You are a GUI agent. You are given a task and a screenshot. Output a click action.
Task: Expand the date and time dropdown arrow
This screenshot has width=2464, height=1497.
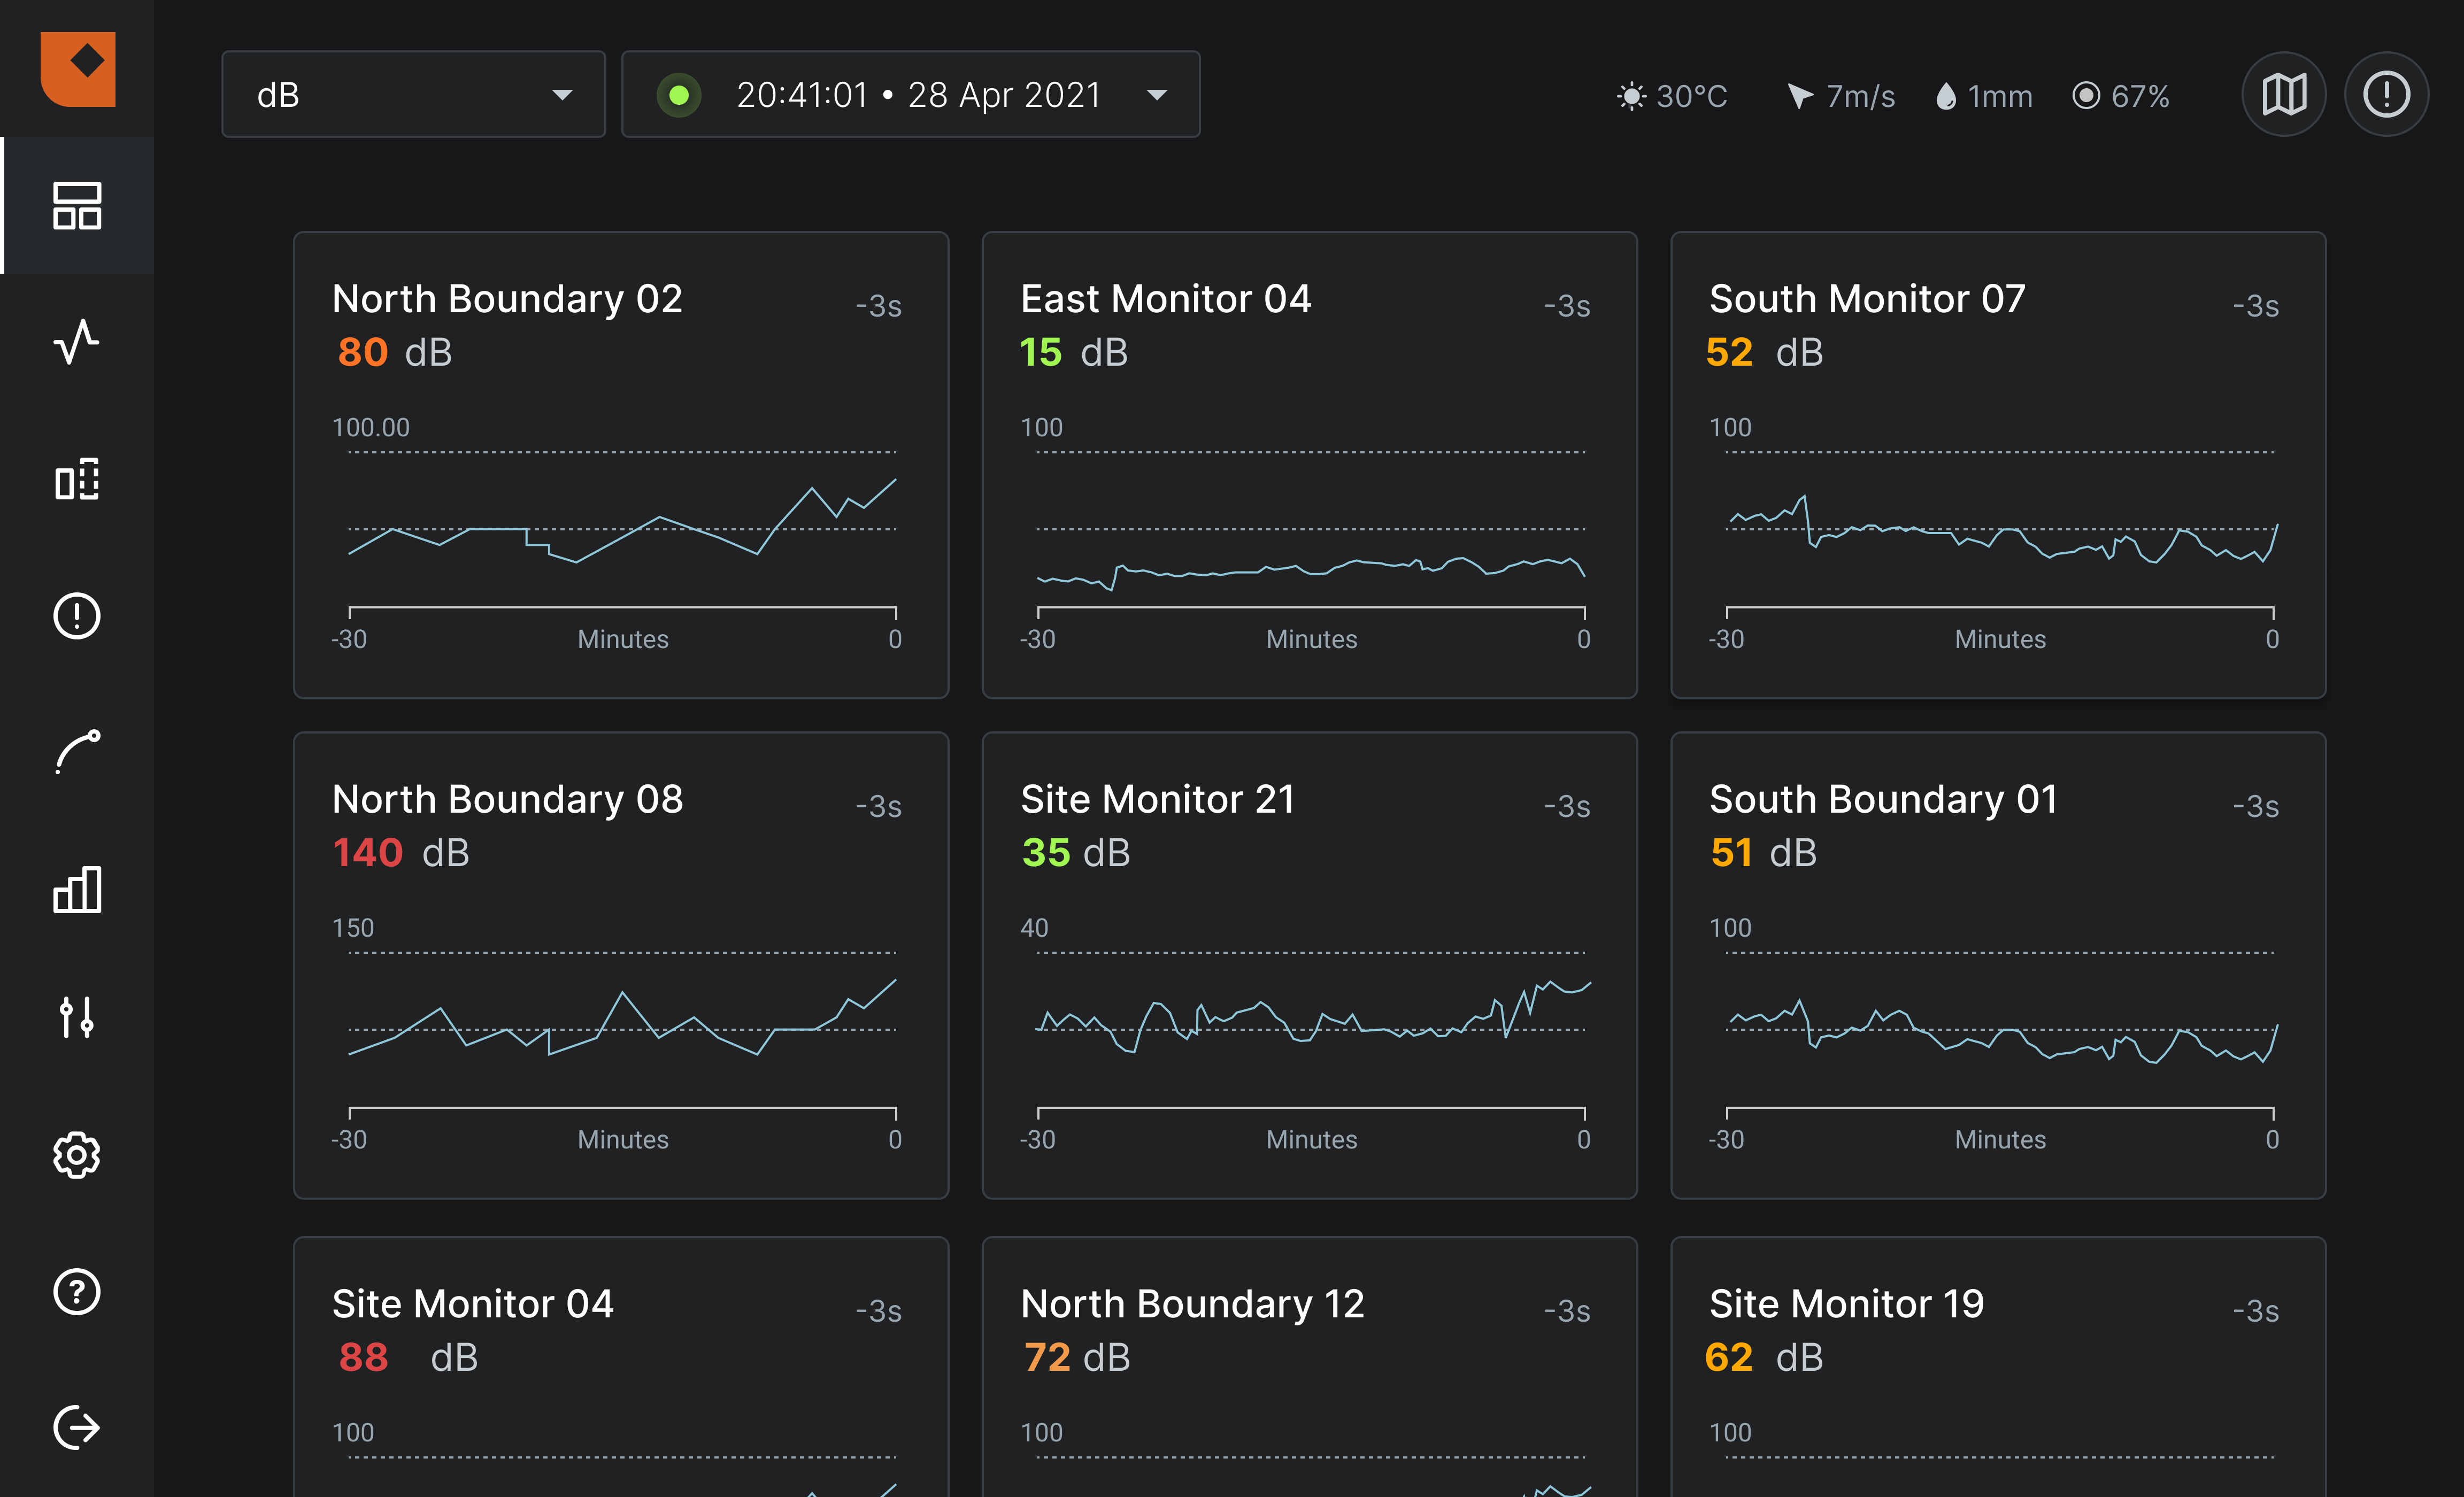coord(1157,95)
